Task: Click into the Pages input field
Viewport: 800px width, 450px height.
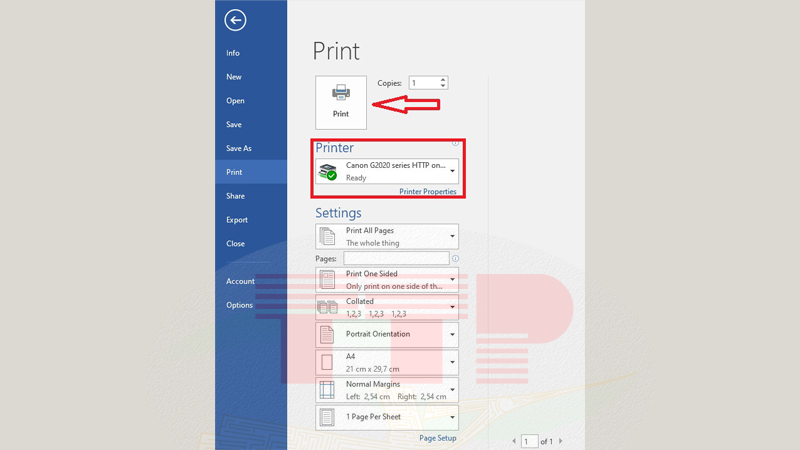Action: coord(396,259)
